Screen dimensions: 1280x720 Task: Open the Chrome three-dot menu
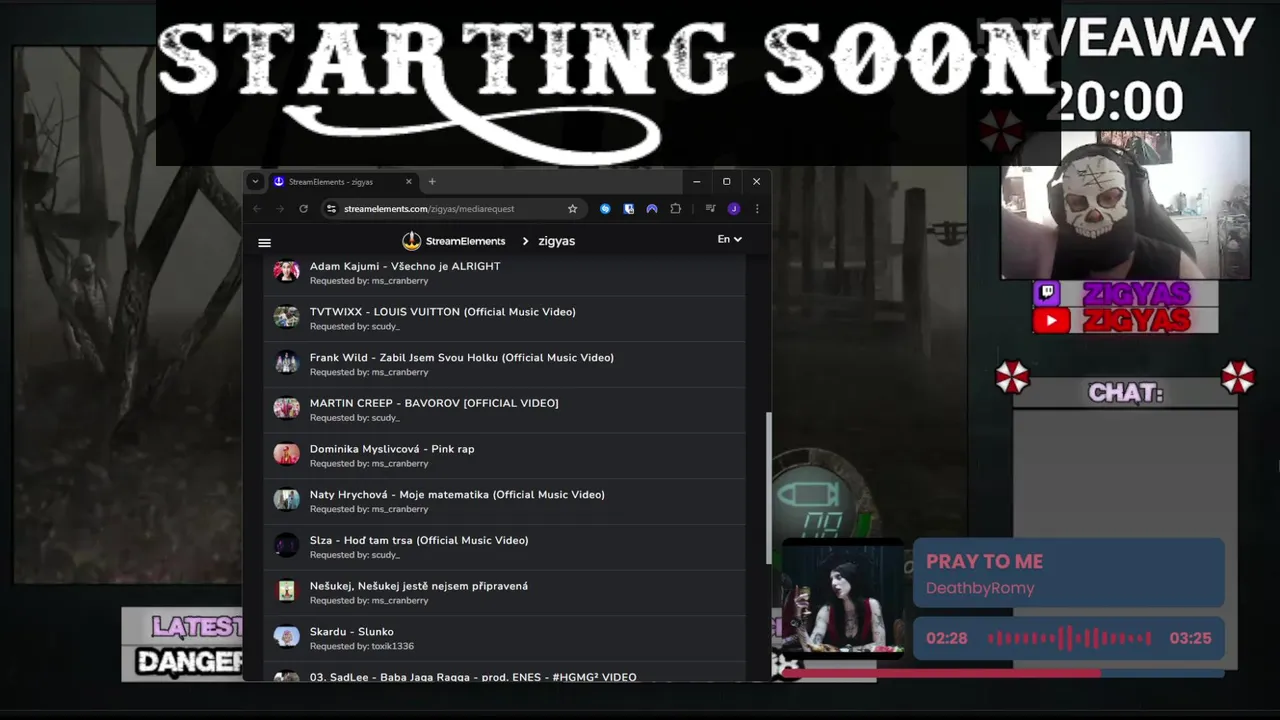click(757, 209)
